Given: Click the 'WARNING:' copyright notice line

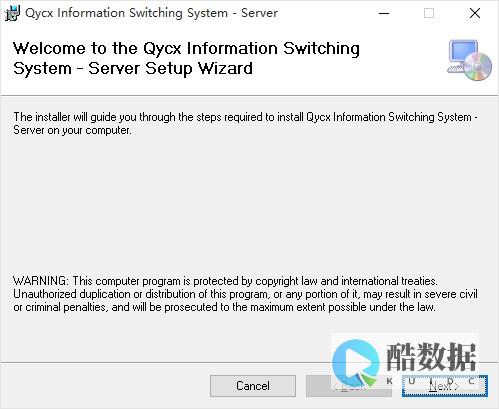Looking at the screenshot, I should (225, 281).
